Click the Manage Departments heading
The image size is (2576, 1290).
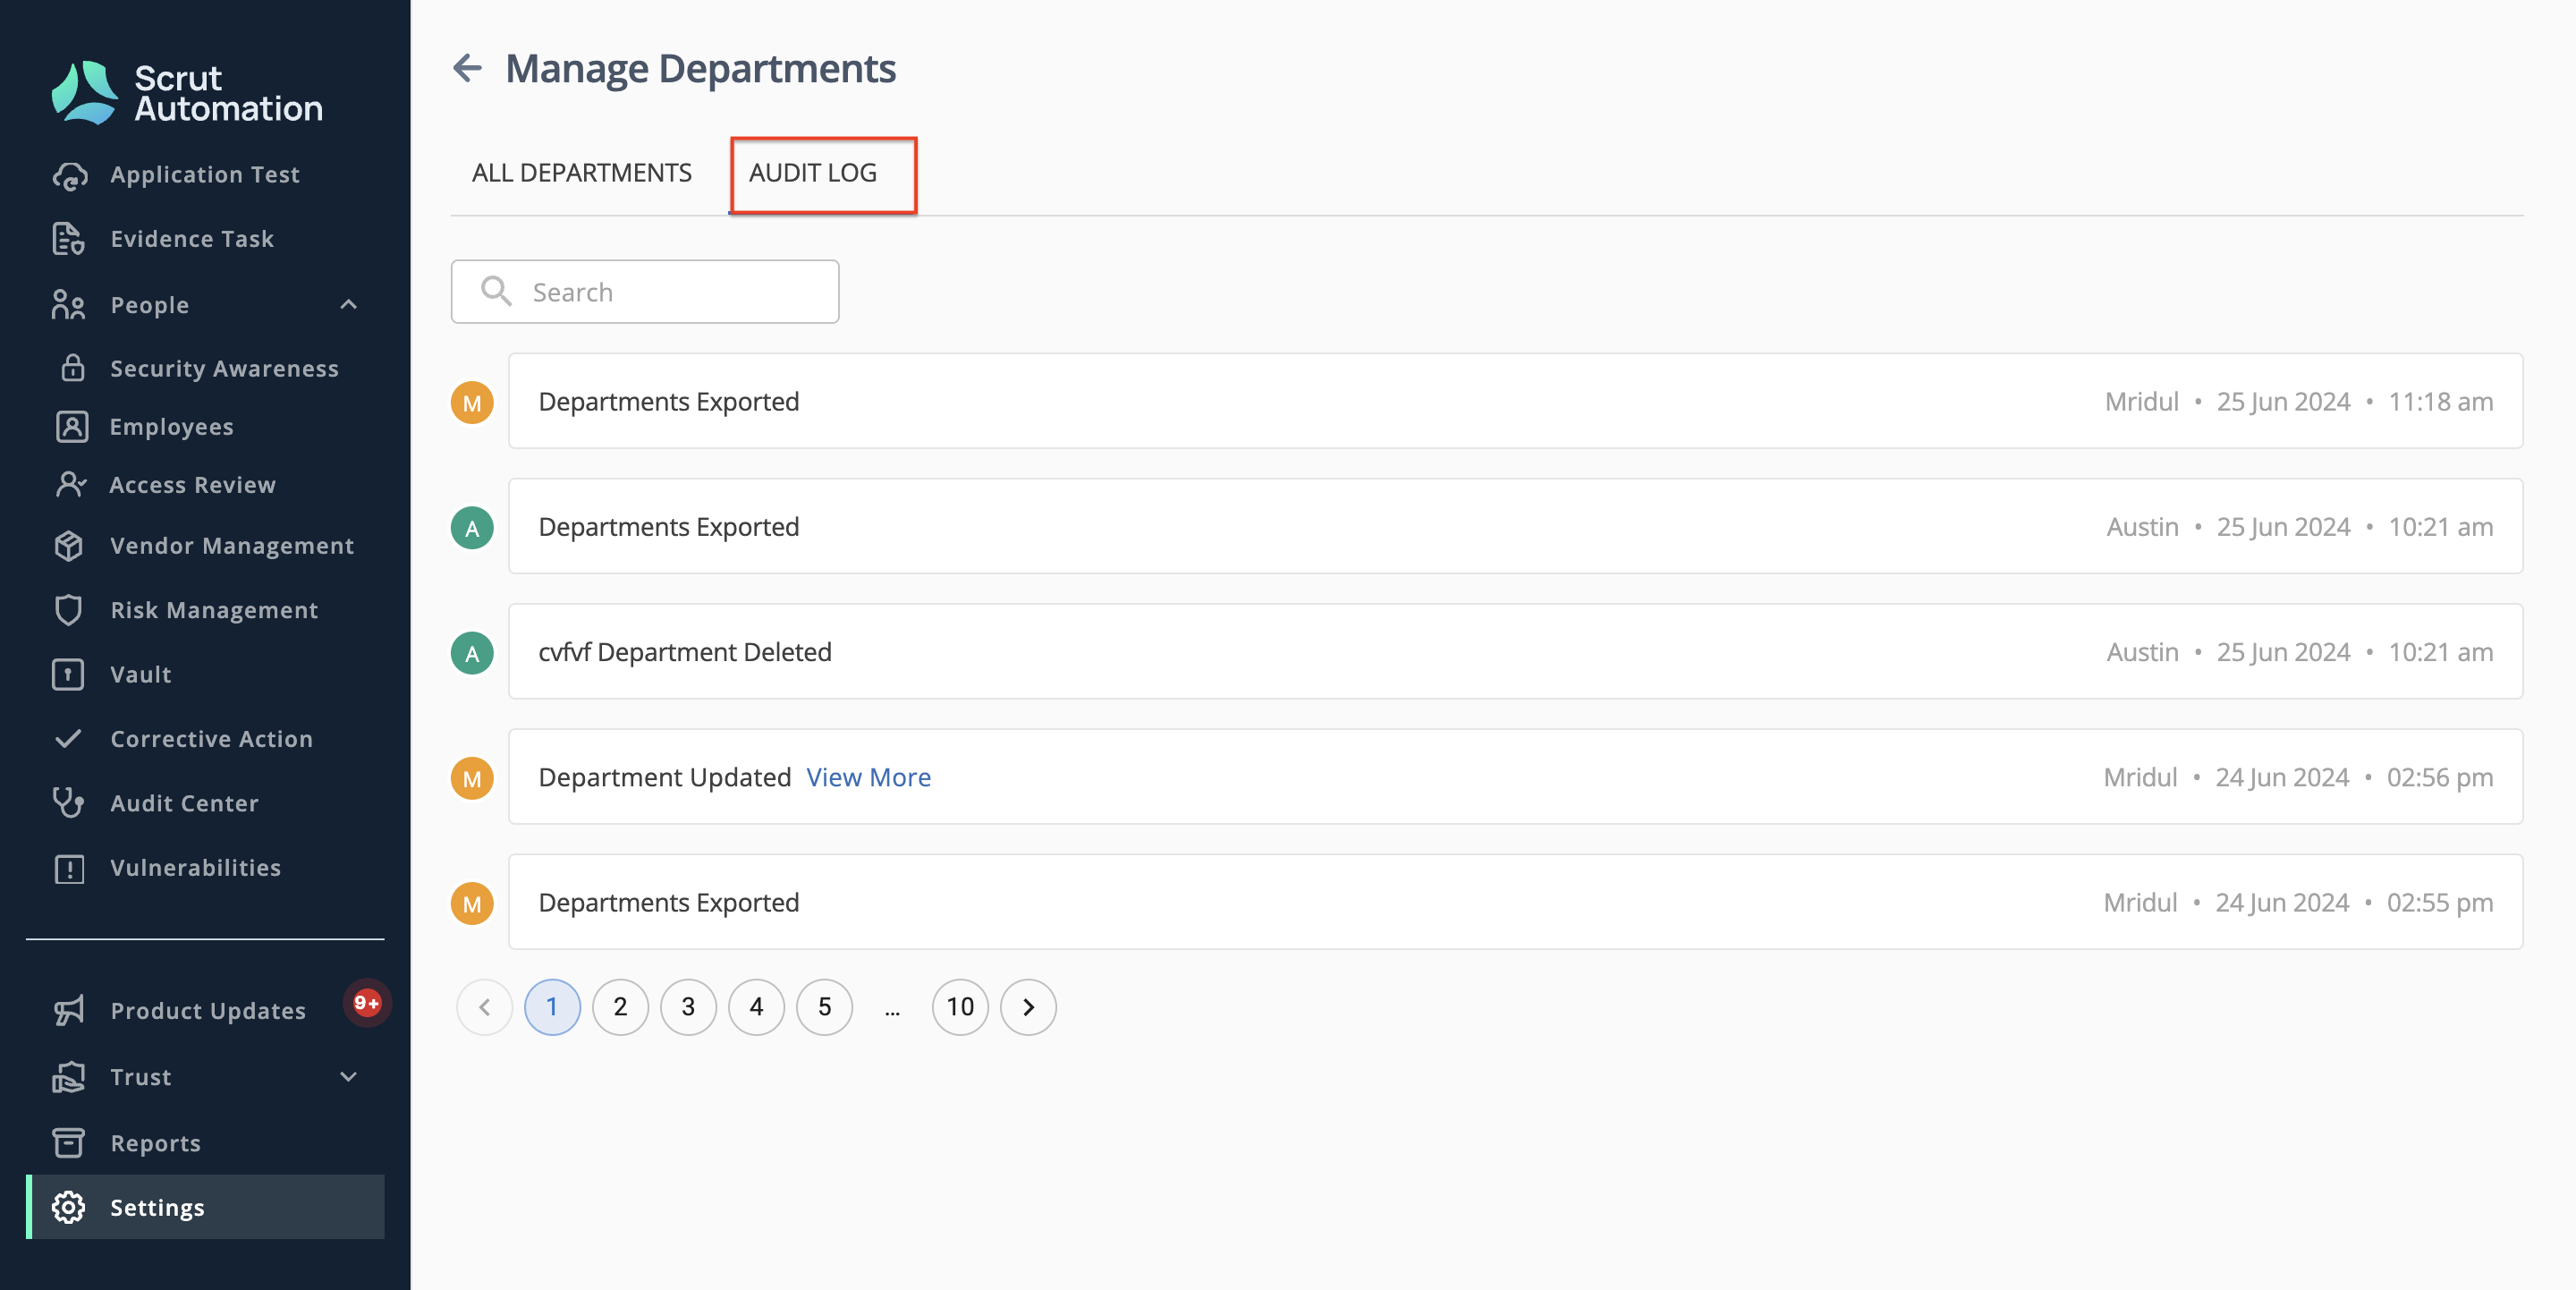[700, 68]
